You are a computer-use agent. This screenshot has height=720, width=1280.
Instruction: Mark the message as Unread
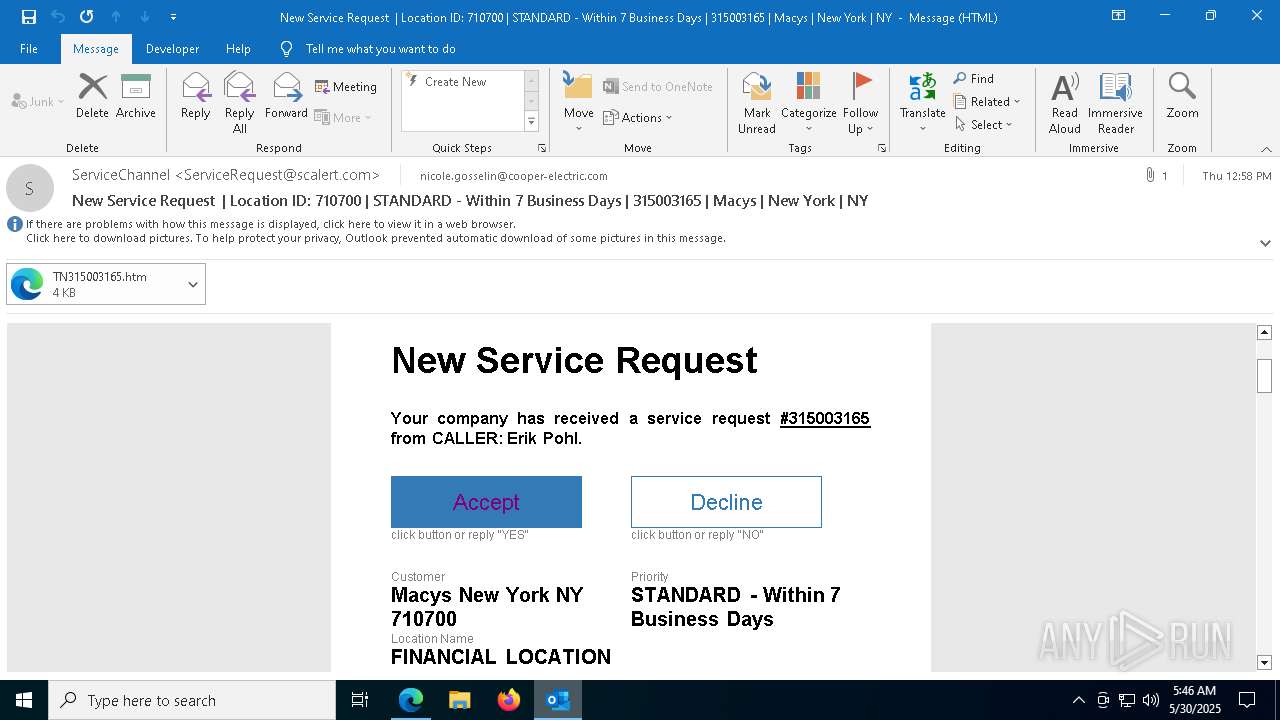coord(757,103)
